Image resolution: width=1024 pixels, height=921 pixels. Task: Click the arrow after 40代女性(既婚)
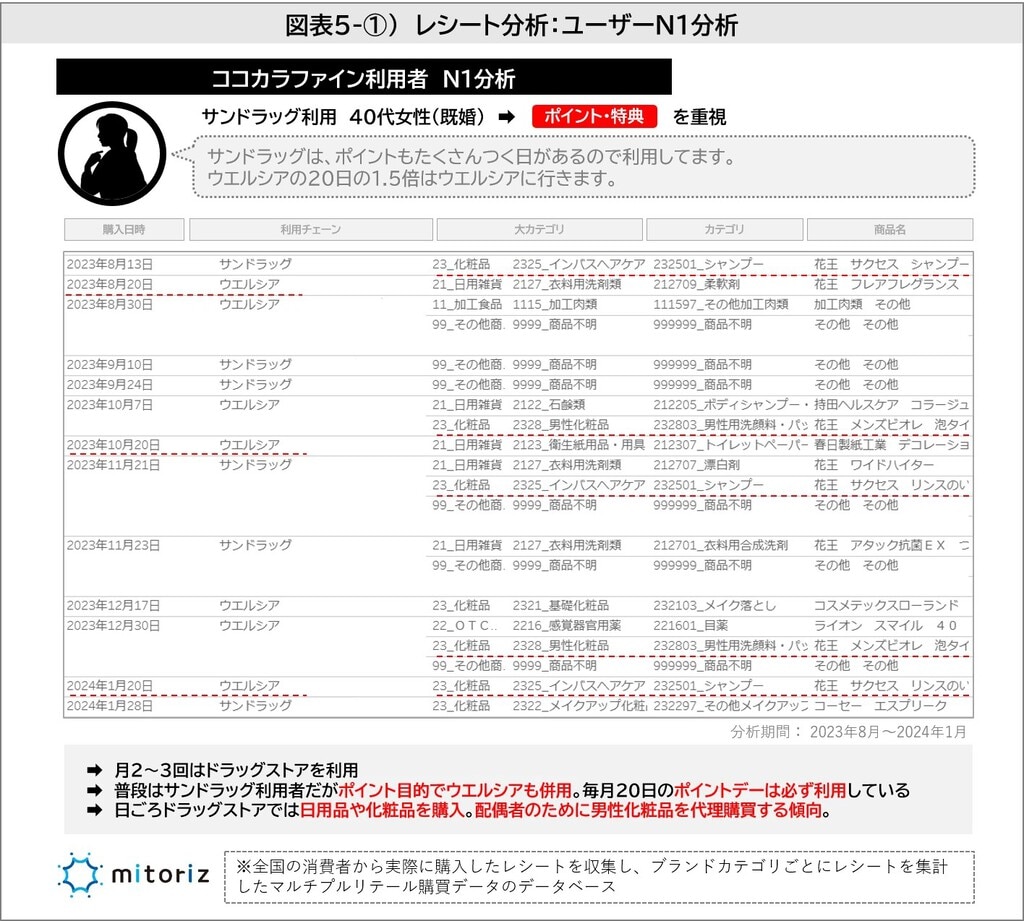[x=507, y=118]
